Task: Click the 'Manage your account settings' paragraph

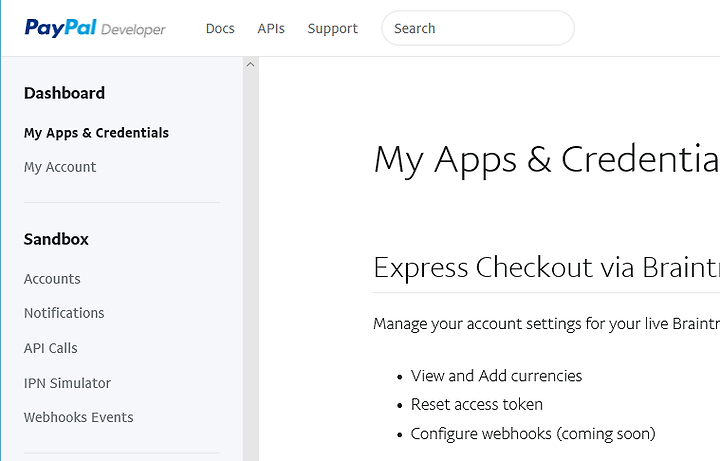Action: (546, 324)
